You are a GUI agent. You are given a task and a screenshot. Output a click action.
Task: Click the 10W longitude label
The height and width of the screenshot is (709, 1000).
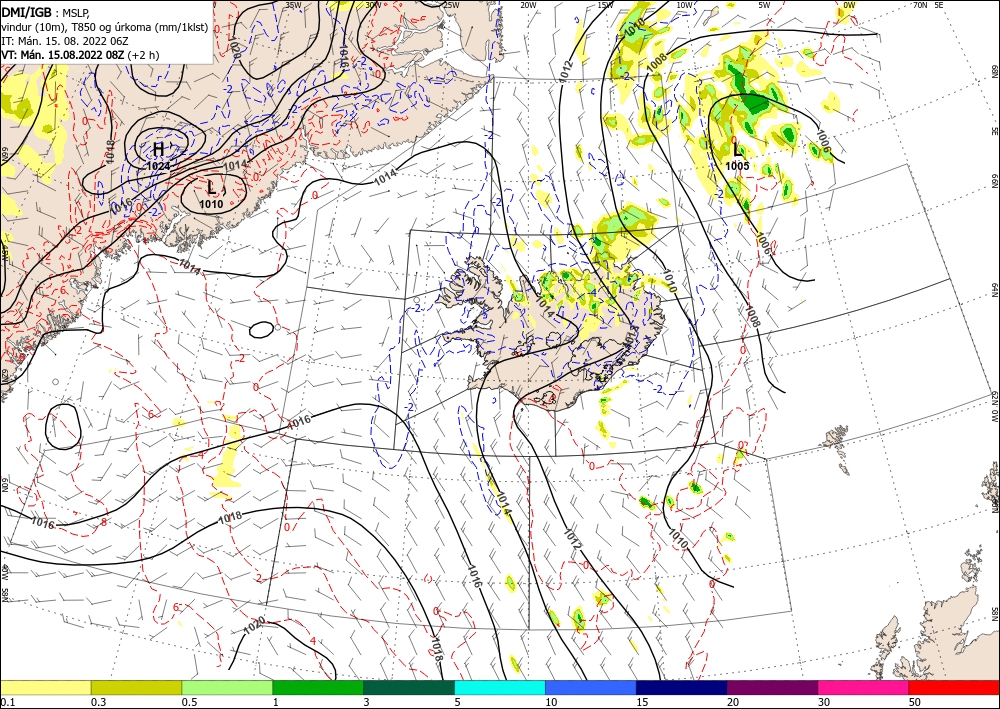click(684, 5)
